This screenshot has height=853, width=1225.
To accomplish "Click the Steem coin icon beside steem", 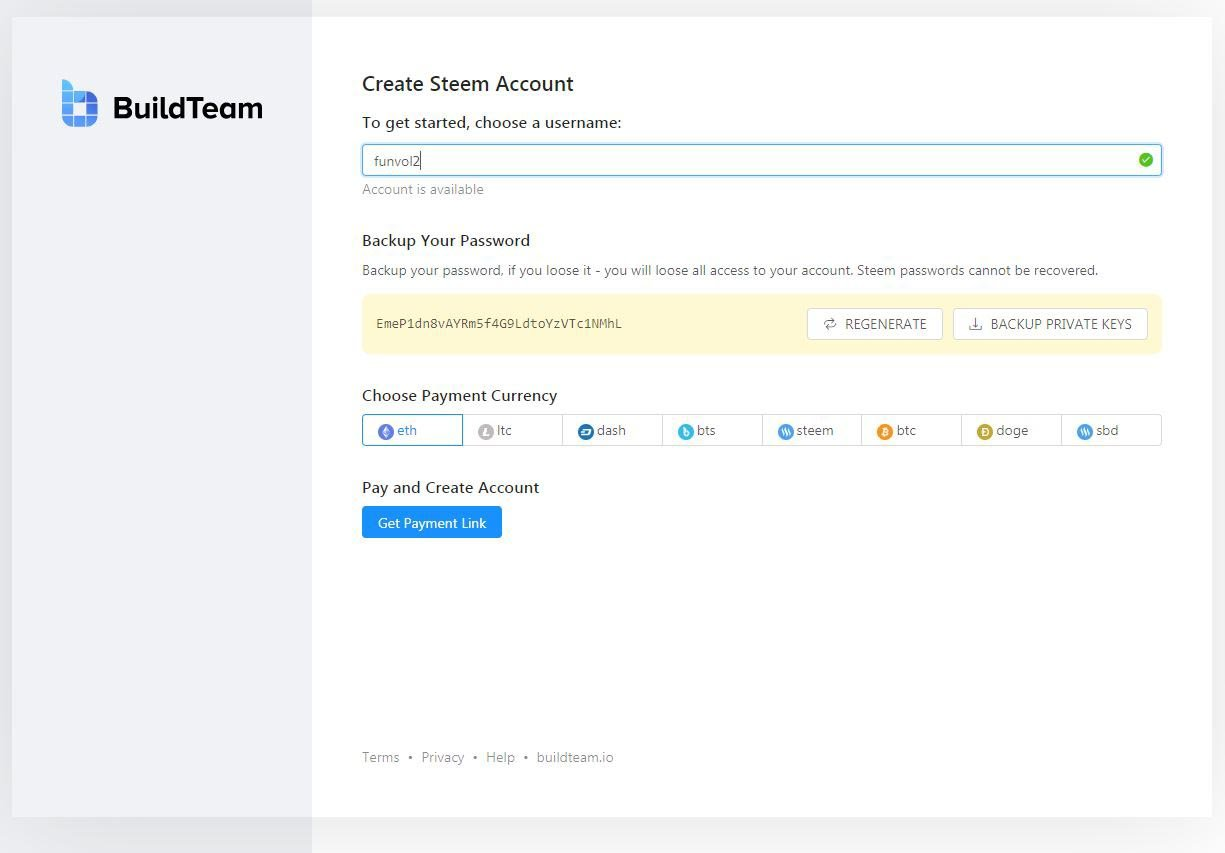I will click(x=786, y=431).
